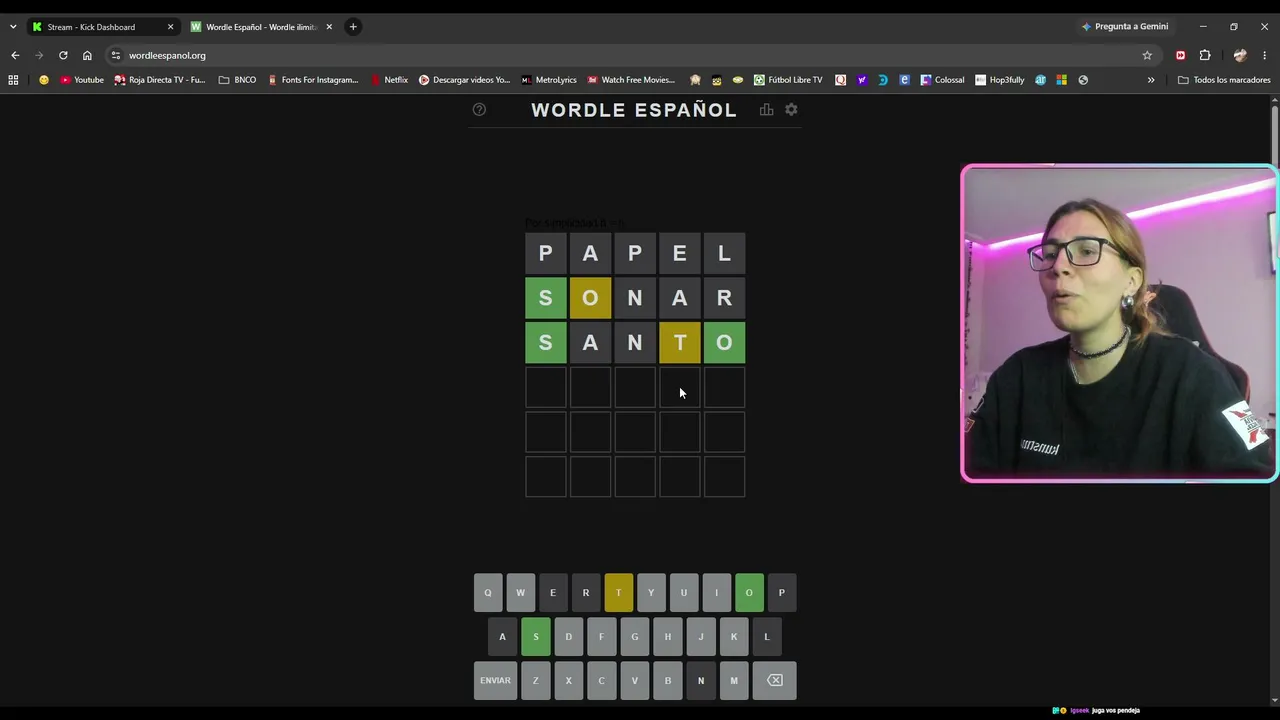The width and height of the screenshot is (1280, 720).
Task: Go back with the browser back arrow
Action: (x=15, y=55)
